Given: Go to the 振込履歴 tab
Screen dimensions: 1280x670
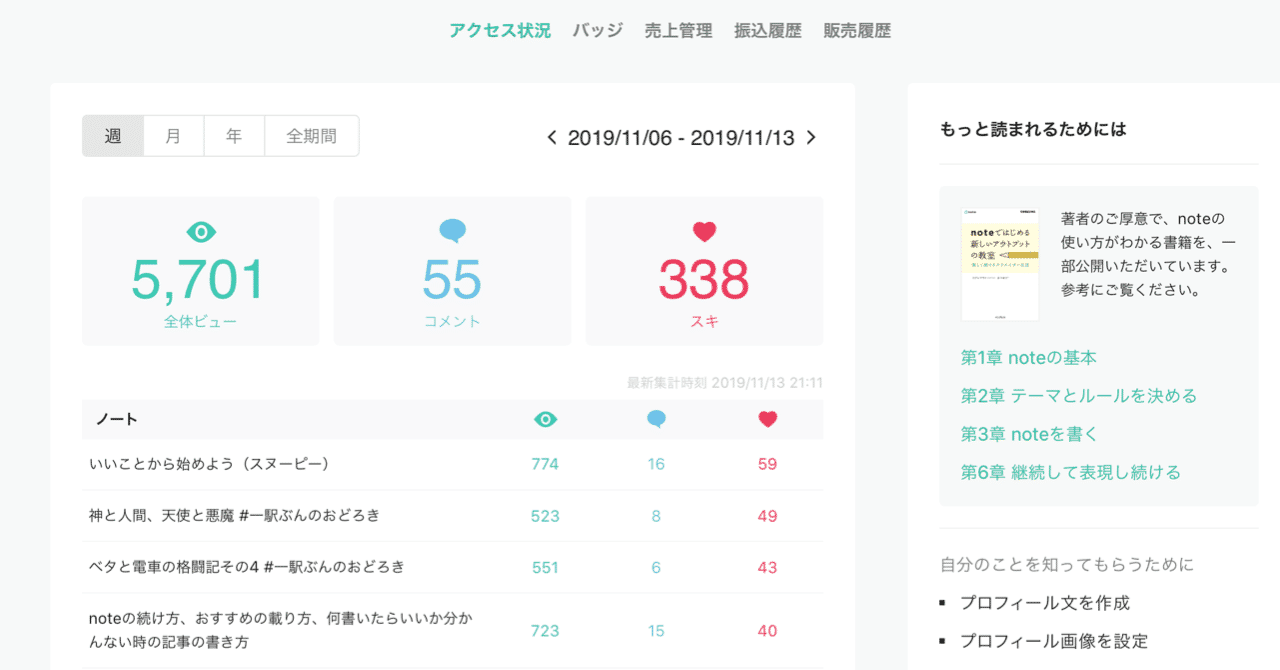Looking at the screenshot, I should [768, 31].
